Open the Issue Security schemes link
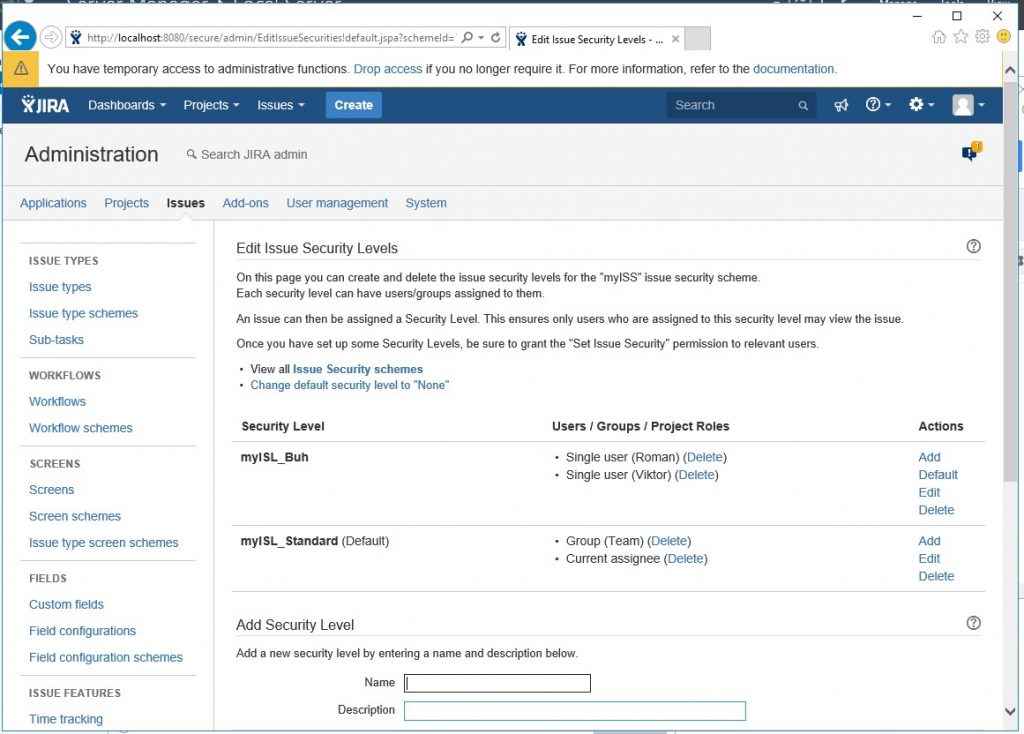 pos(358,369)
